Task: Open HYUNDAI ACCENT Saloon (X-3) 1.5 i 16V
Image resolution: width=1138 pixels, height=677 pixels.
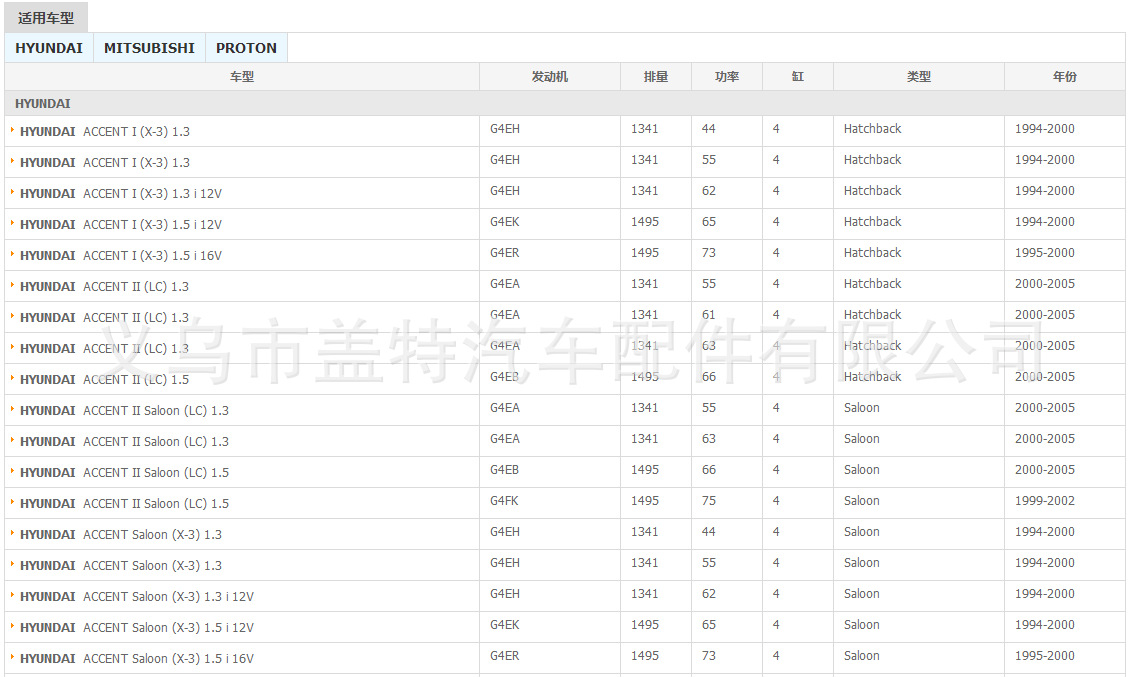Action: tap(136, 659)
